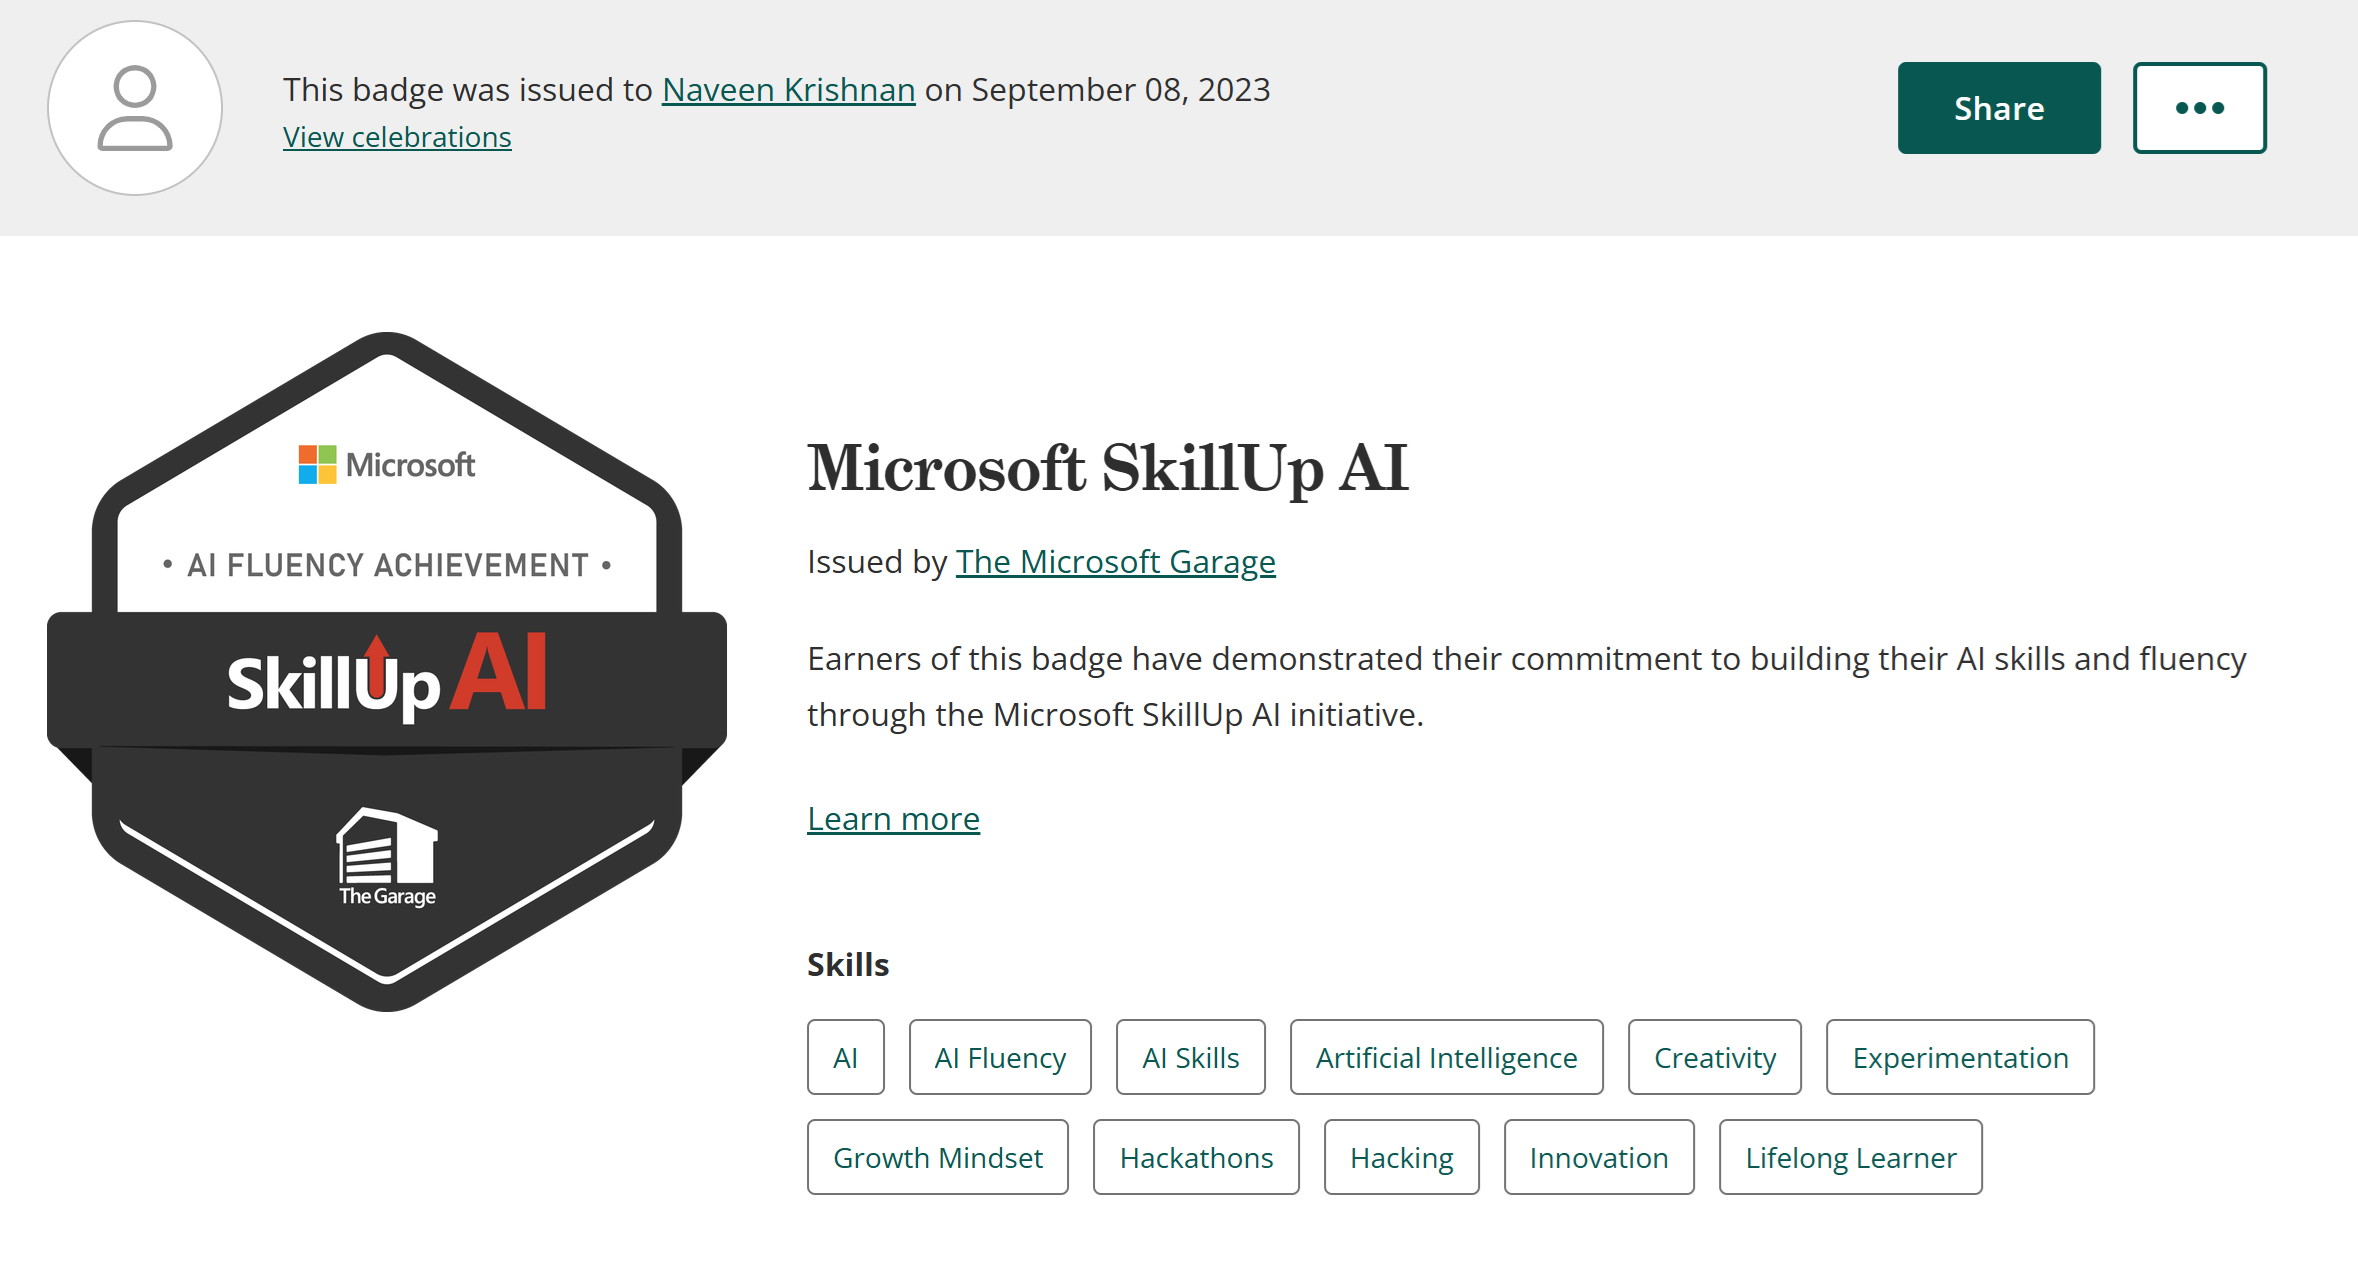Image resolution: width=2358 pixels, height=1269 pixels.
Task: Select the AI Fluency skill tag
Action: tap(1000, 1057)
